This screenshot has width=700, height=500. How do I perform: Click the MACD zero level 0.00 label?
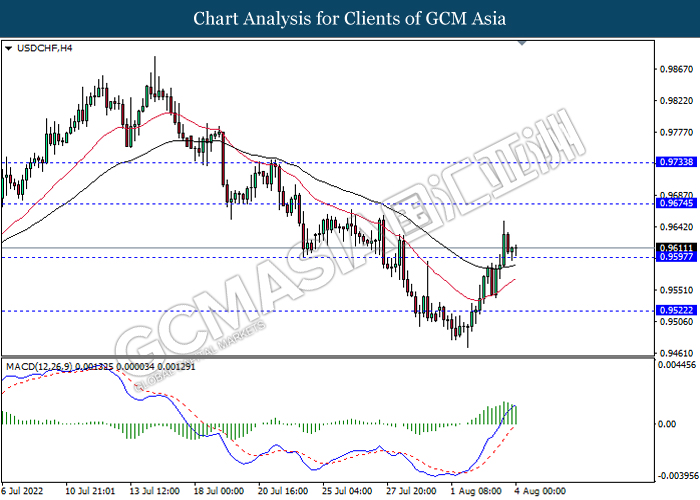tap(667, 424)
